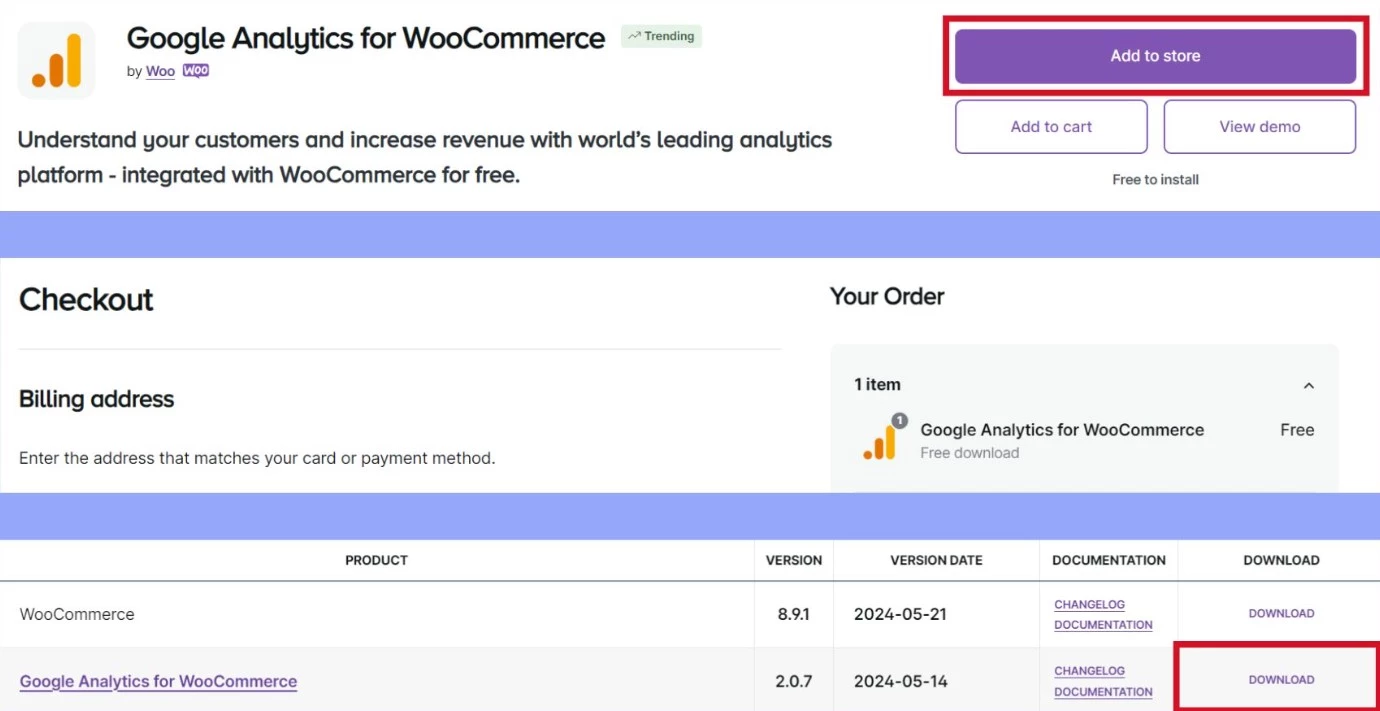Click the DOWNLOAD column header

[x=1281, y=560]
